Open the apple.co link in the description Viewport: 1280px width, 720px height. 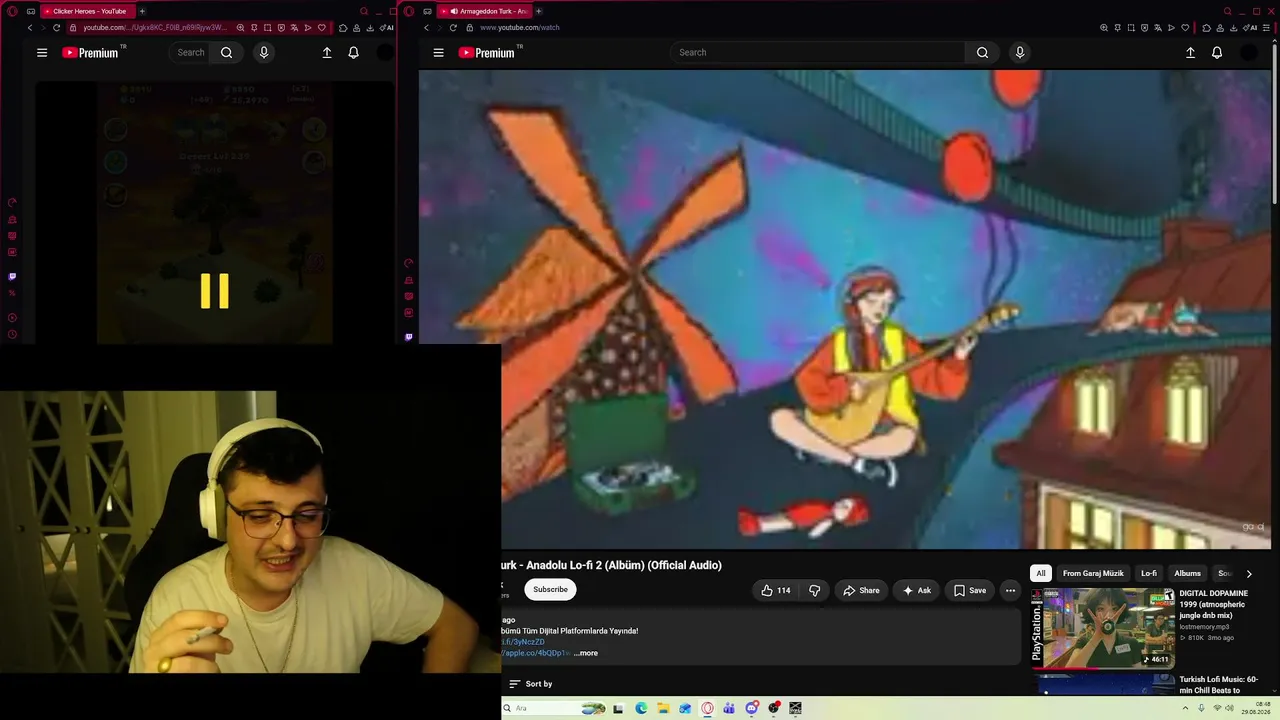click(x=535, y=653)
